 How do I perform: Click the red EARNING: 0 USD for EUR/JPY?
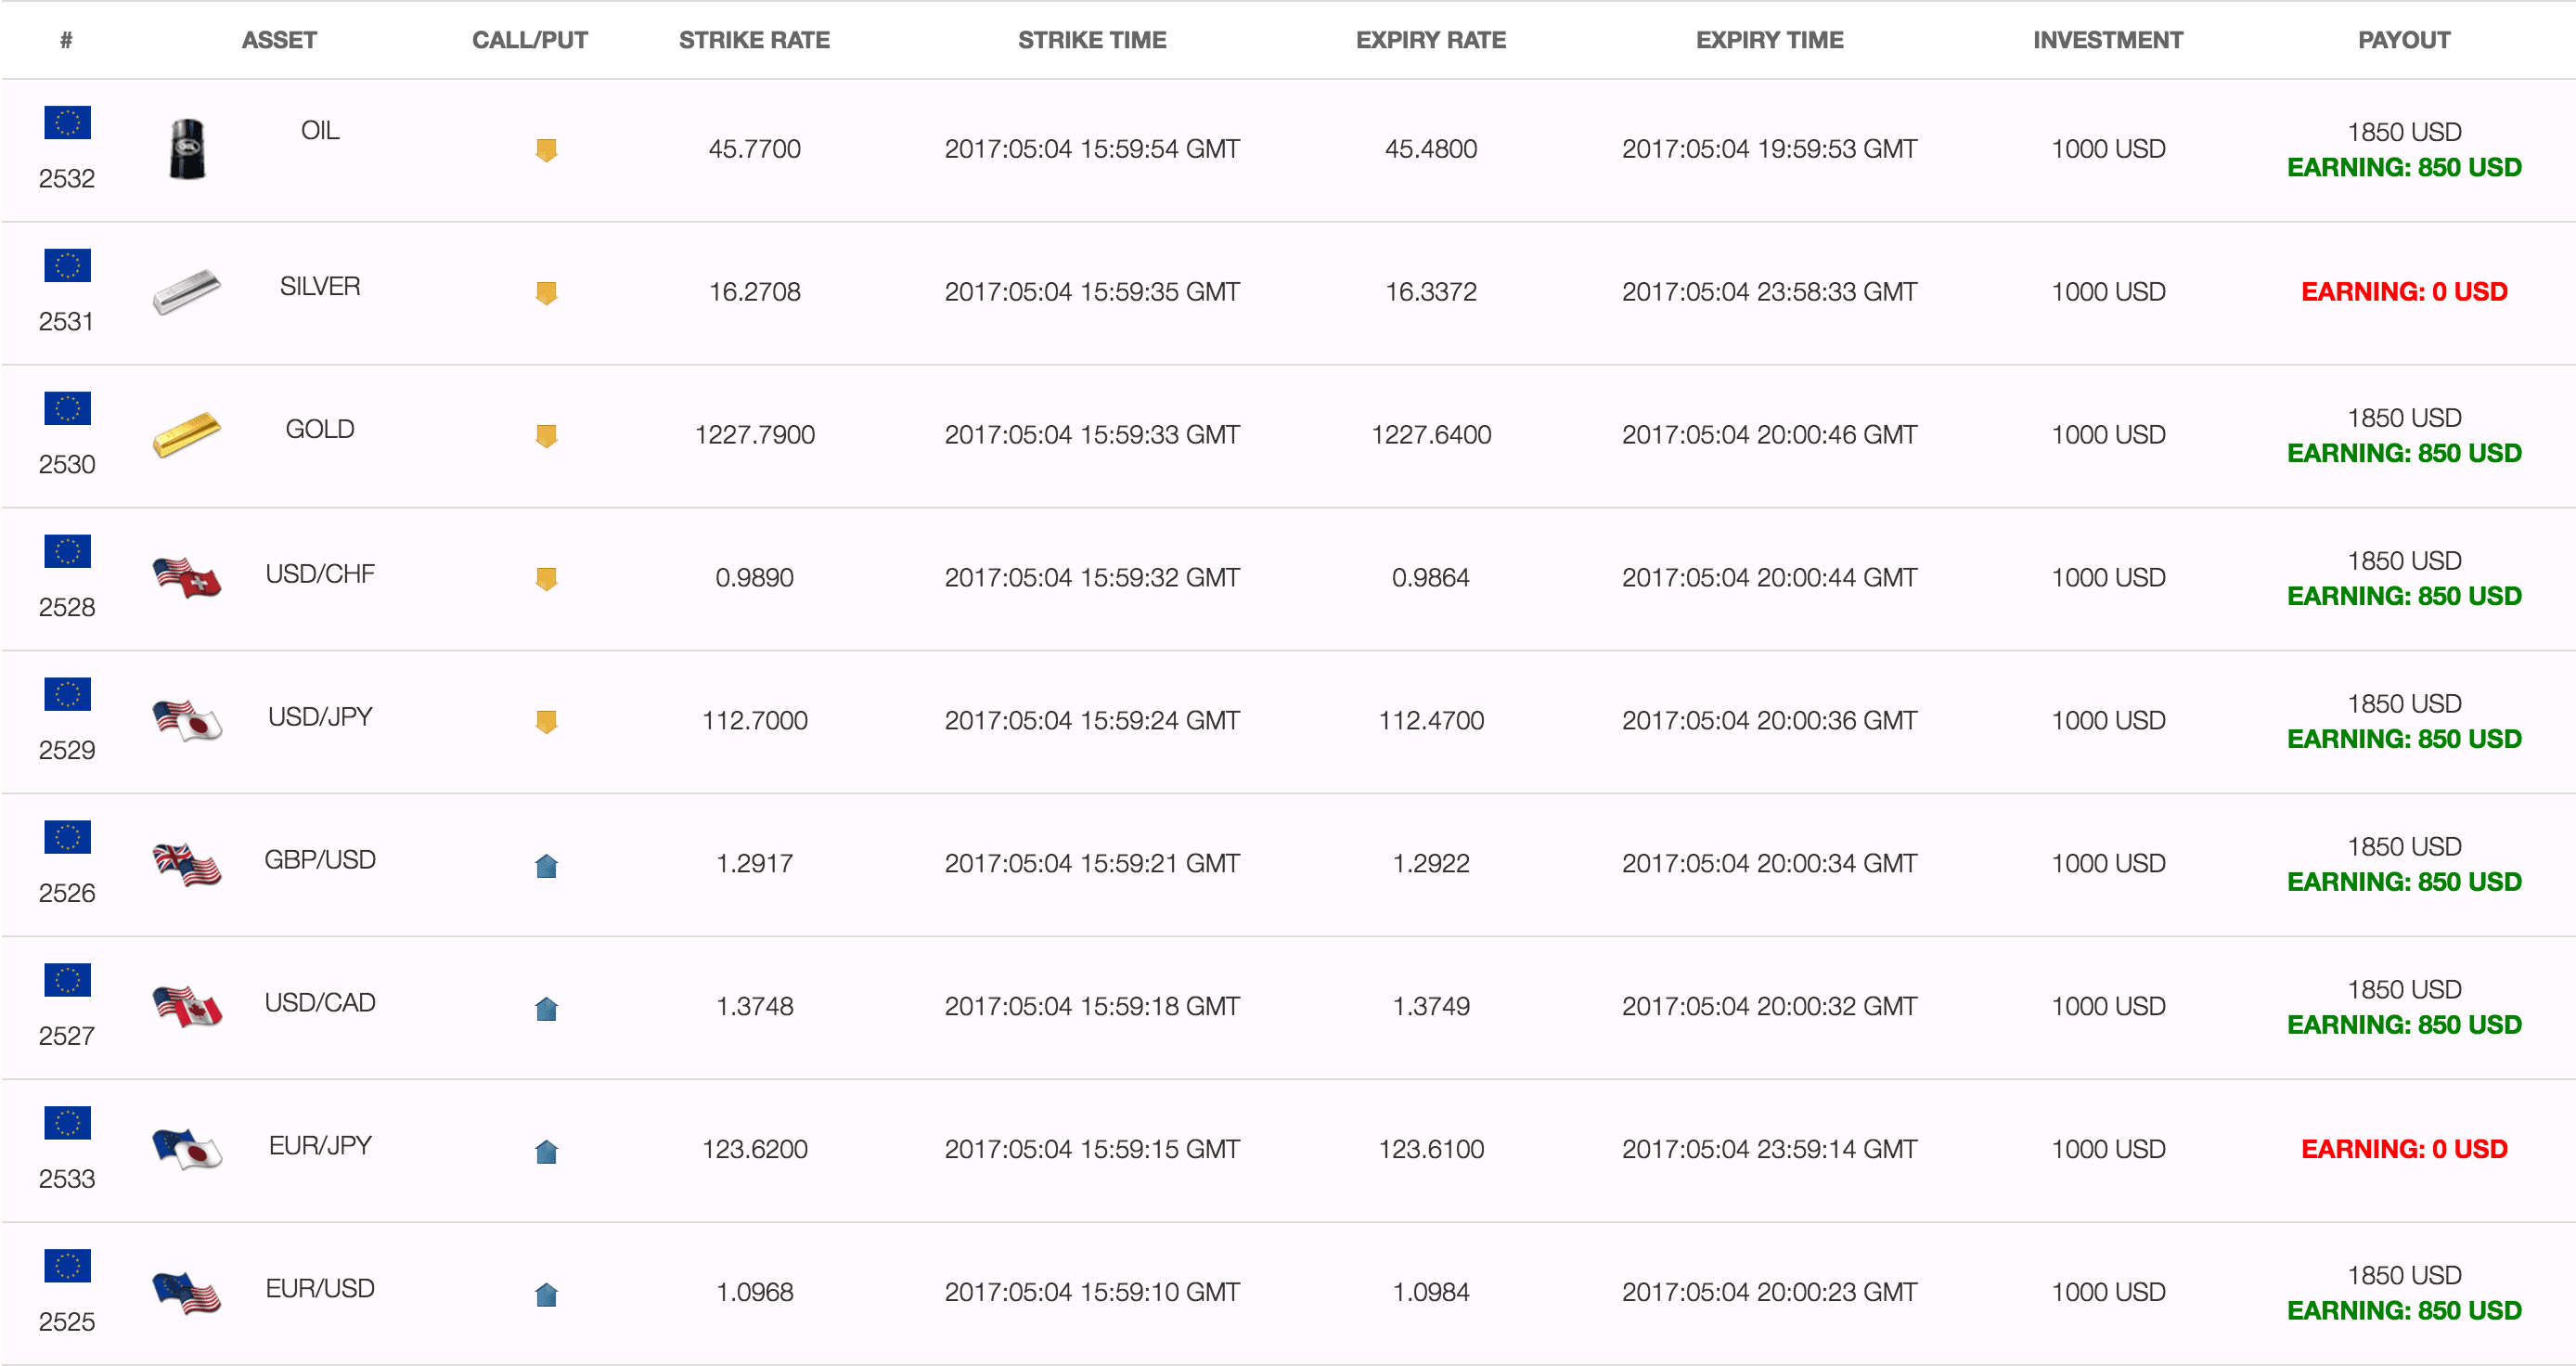point(2404,1149)
